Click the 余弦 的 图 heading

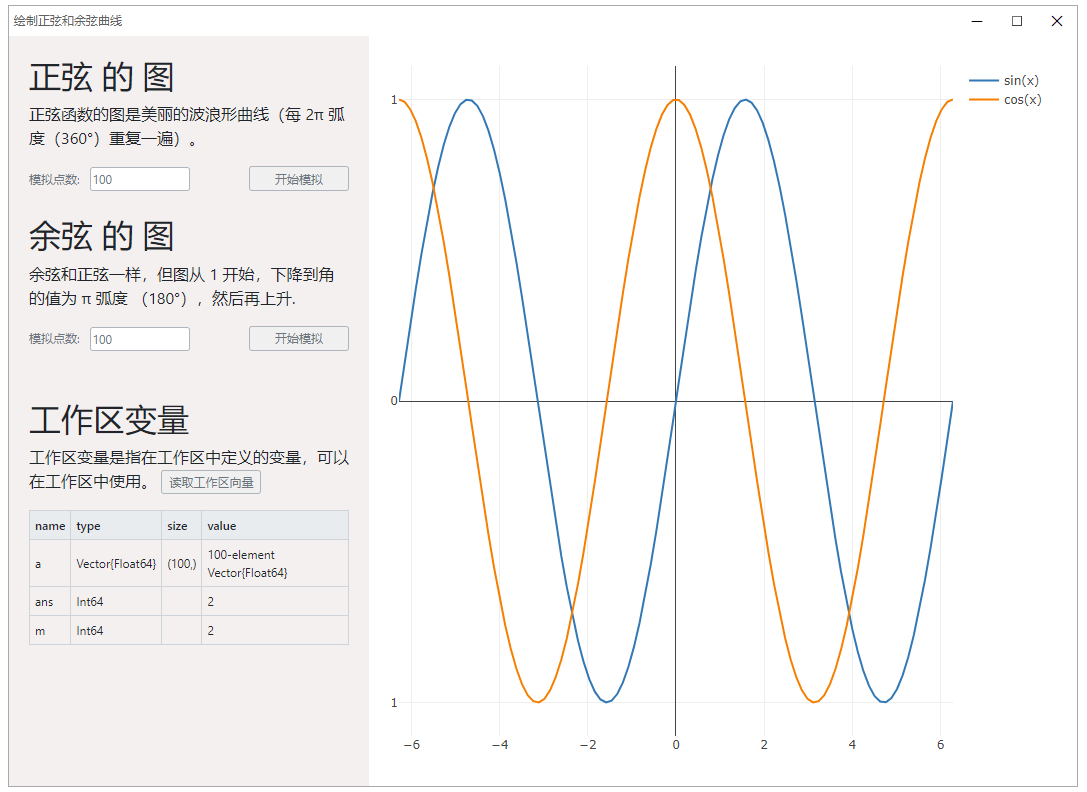coord(101,236)
